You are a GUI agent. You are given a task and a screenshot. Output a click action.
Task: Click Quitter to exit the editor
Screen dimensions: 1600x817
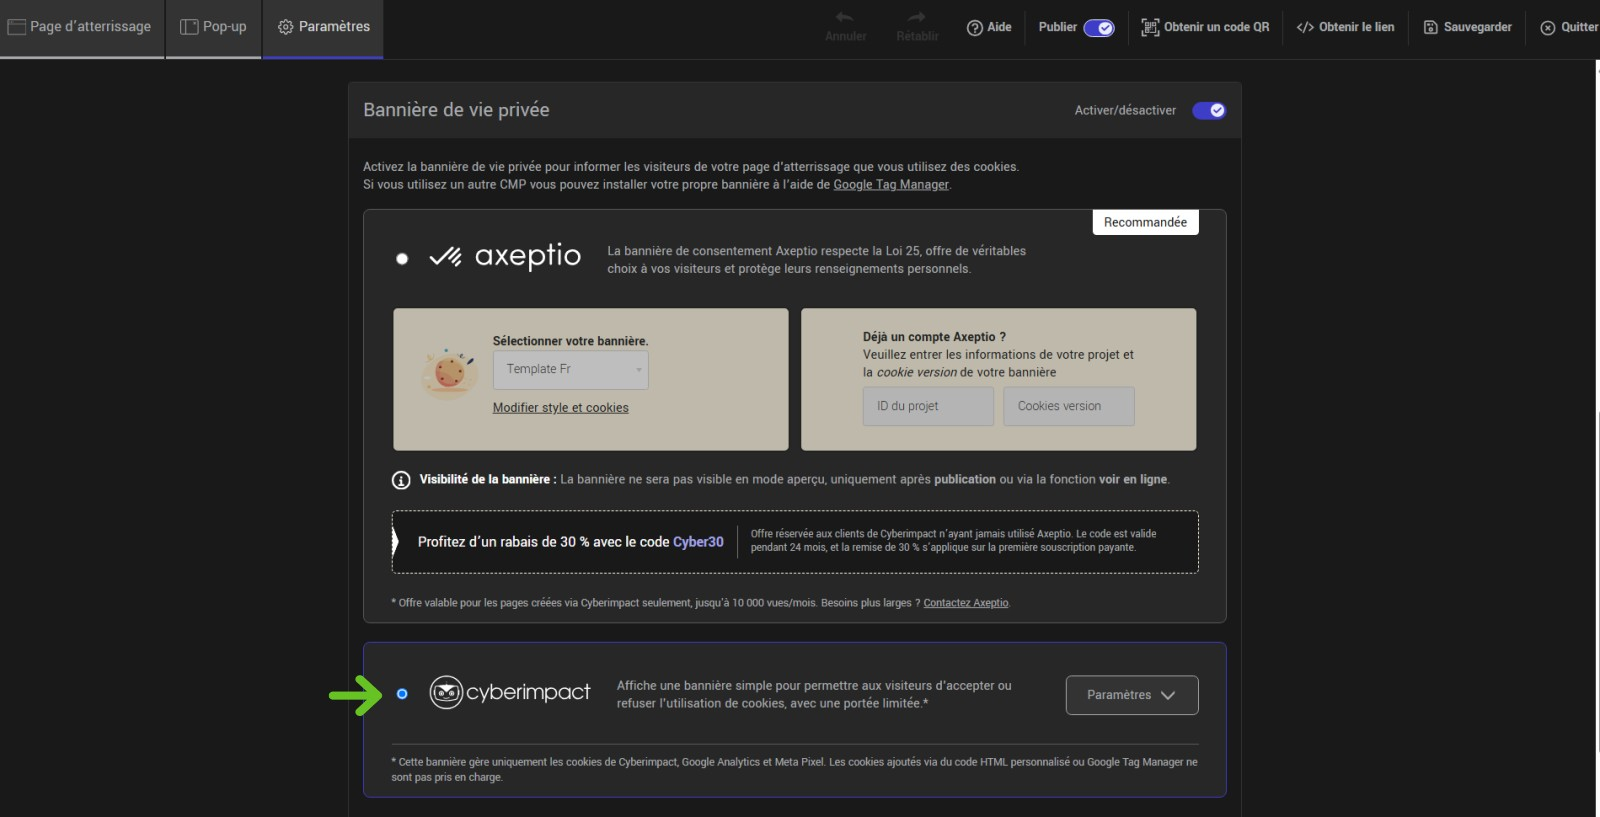tap(1569, 27)
